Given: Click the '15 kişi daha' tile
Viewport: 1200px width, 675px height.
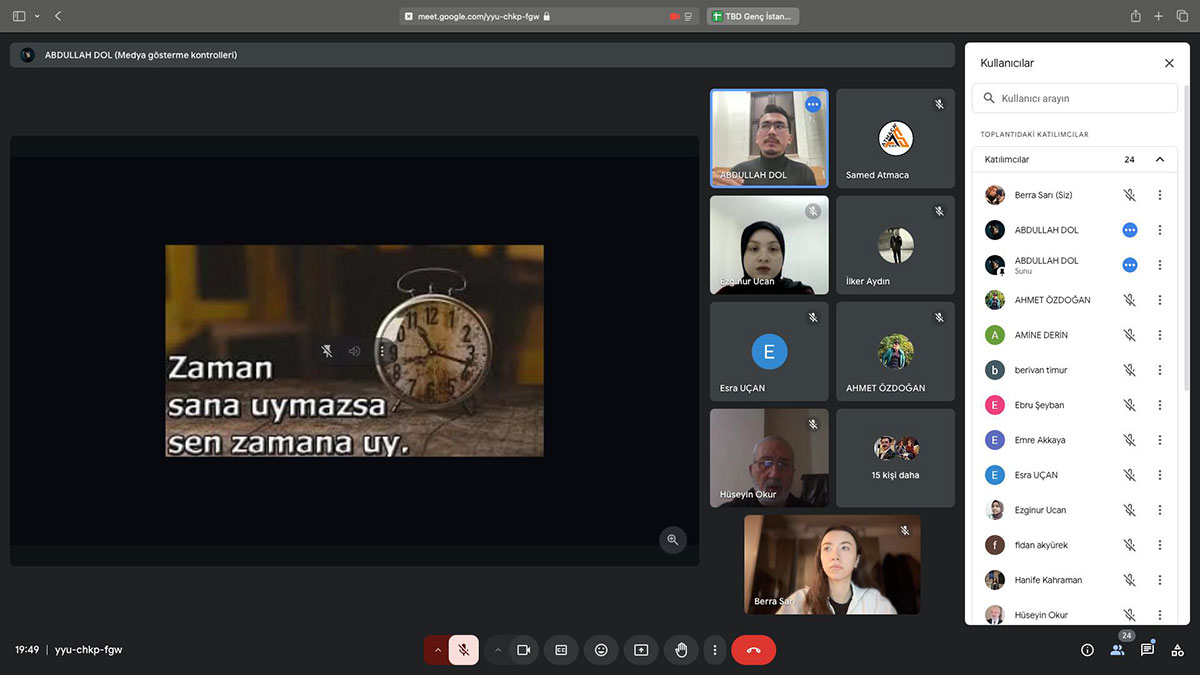Looking at the screenshot, I should pos(895,457).
